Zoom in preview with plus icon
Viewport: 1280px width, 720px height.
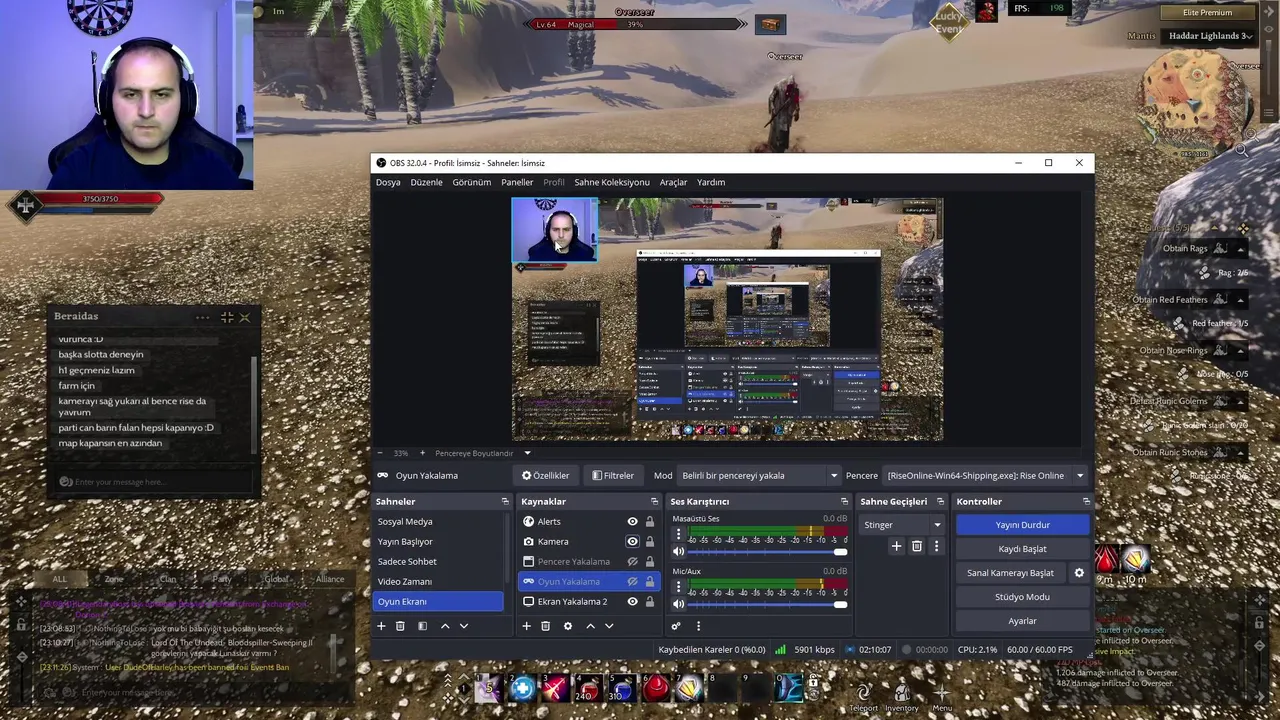421,453
